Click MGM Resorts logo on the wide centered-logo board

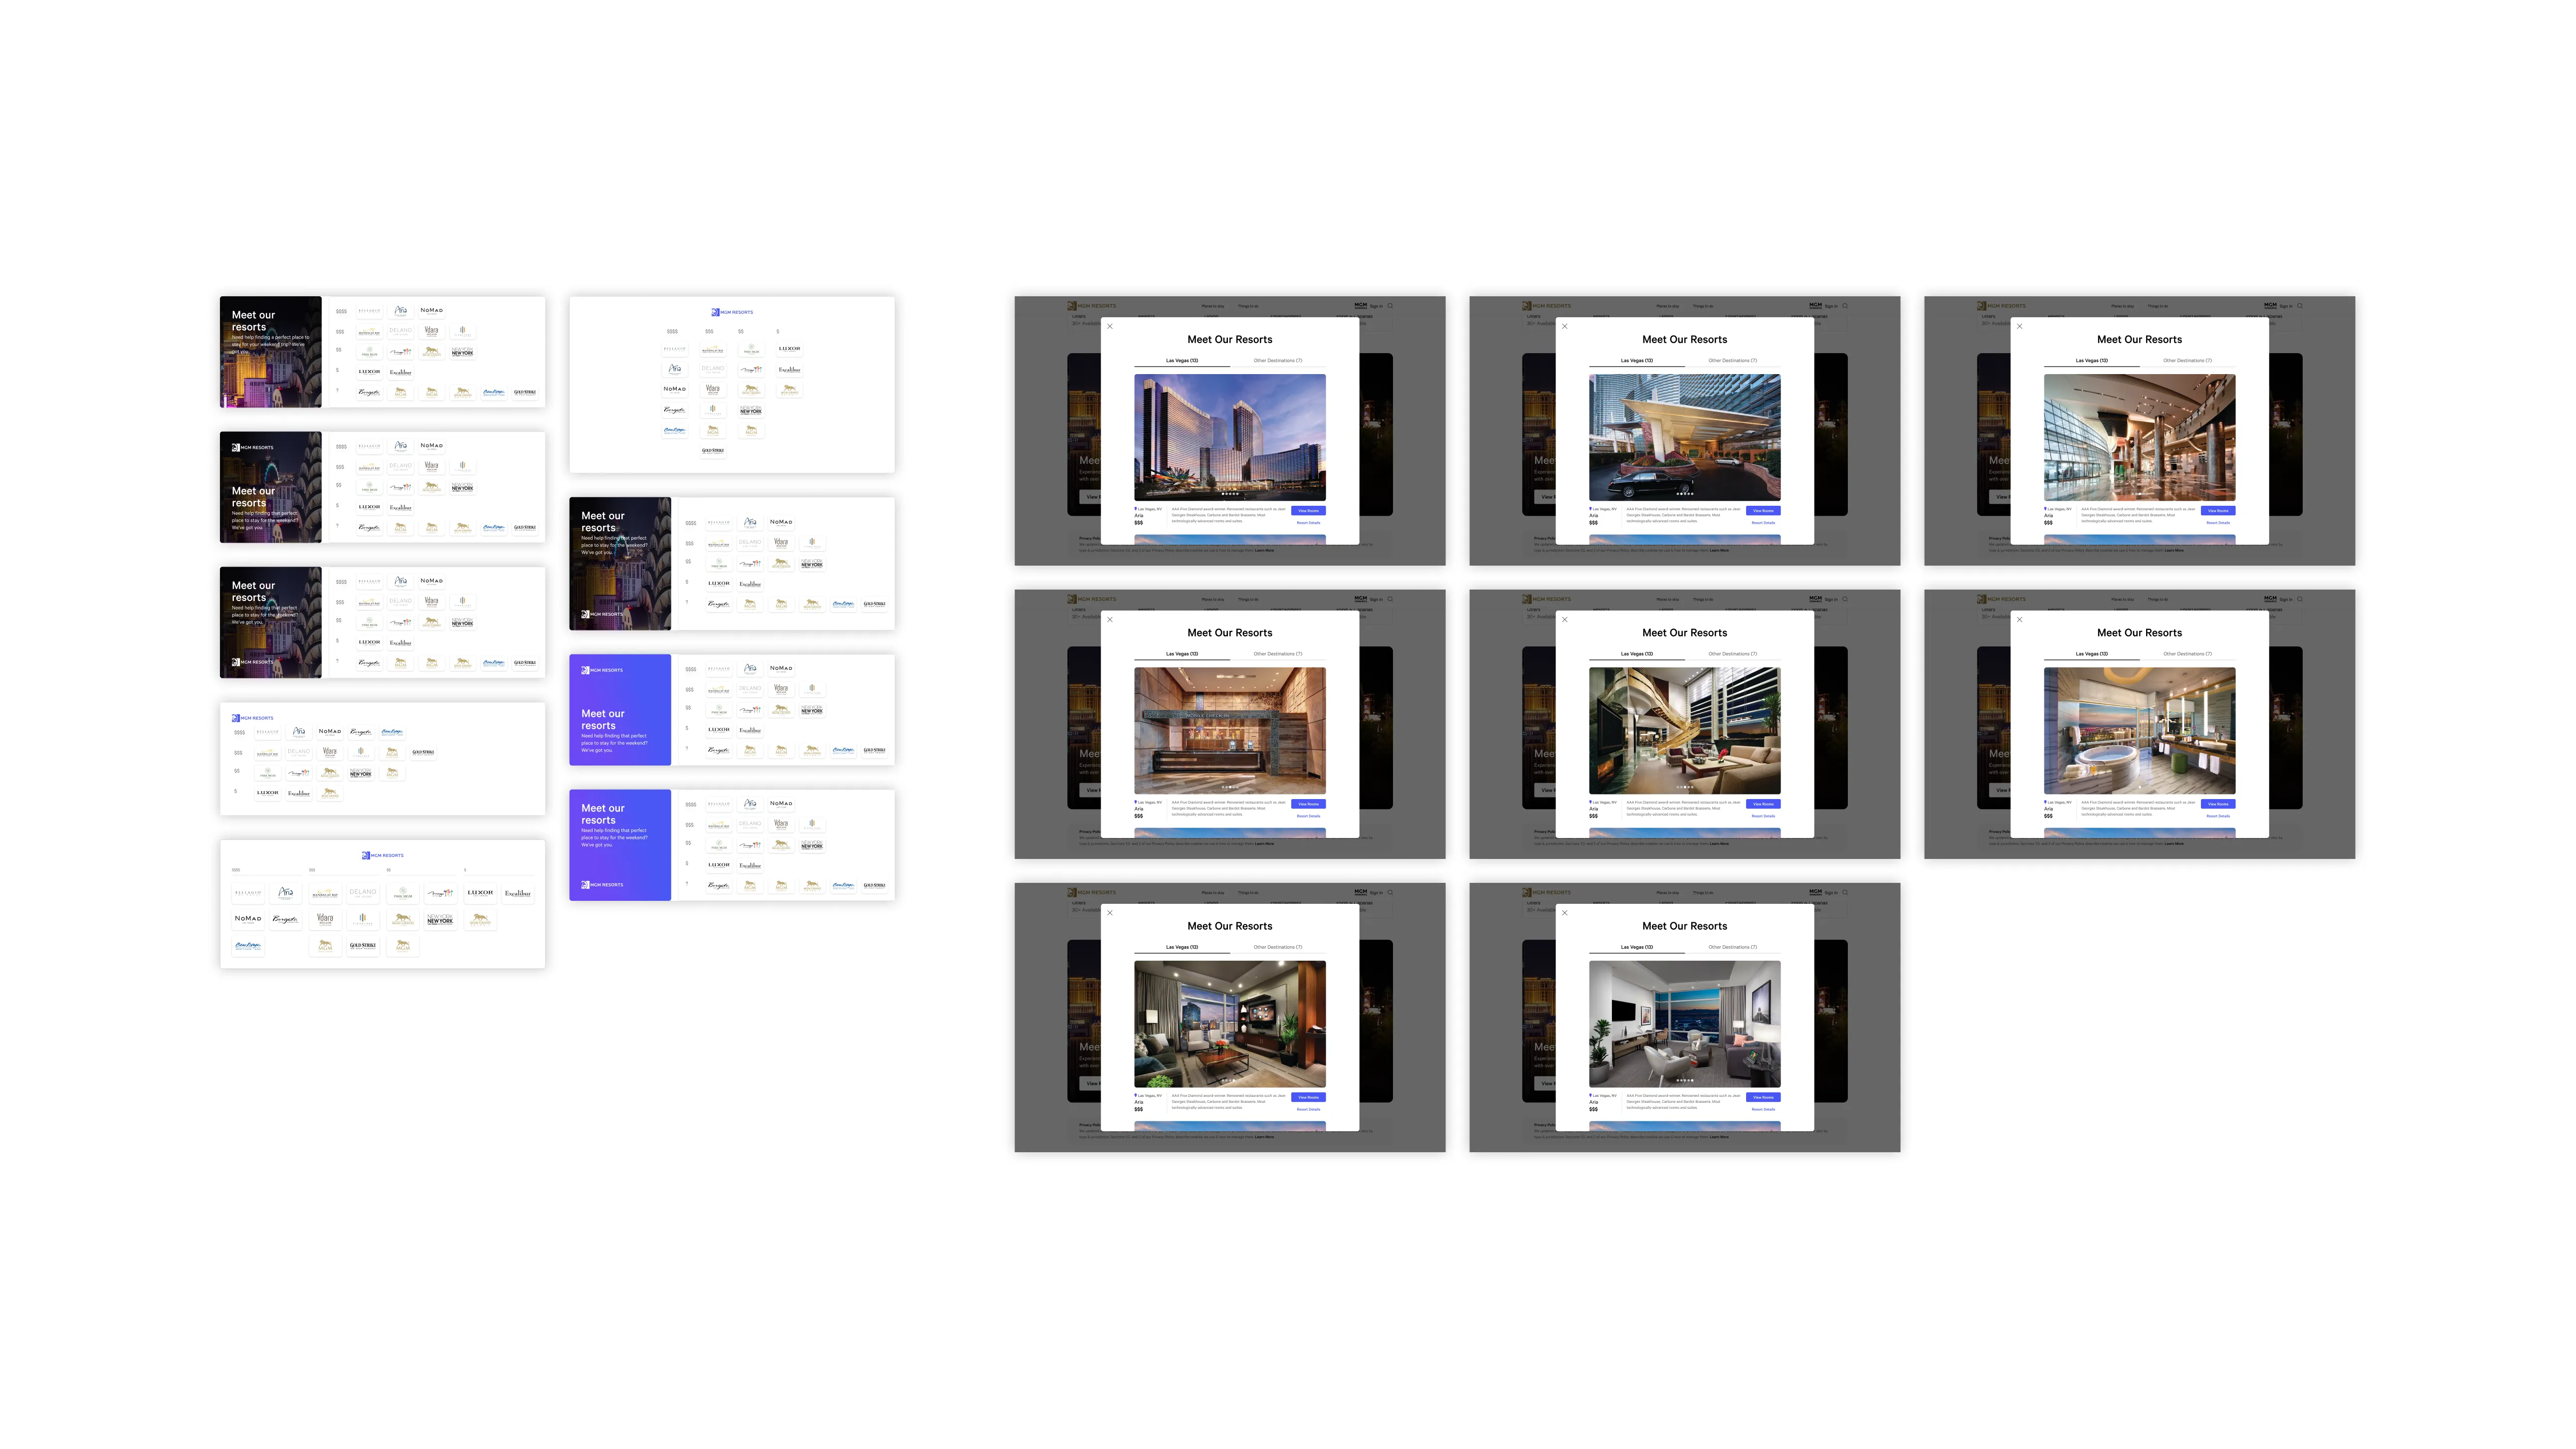coord(383,855)
